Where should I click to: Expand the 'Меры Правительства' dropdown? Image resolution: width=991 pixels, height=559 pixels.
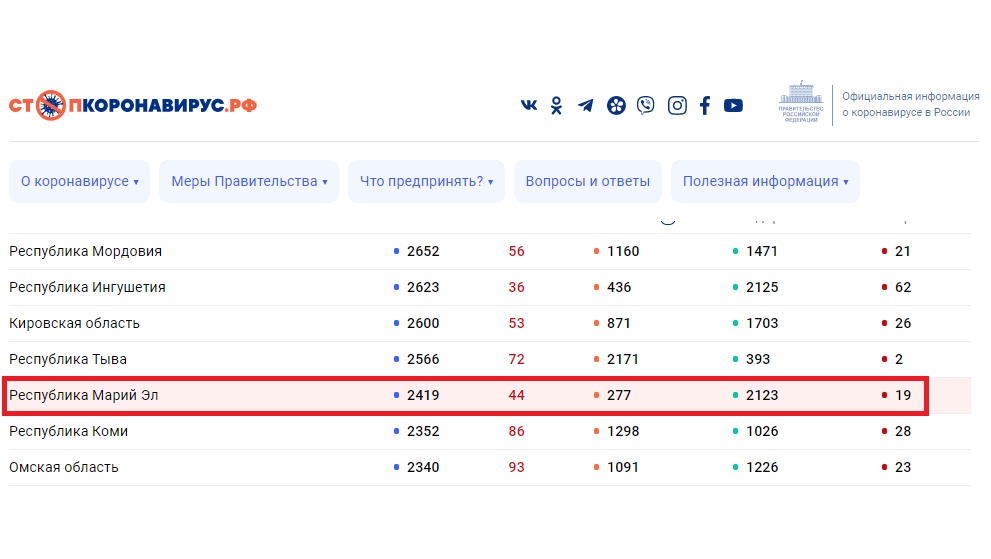pyautogui.click(x=249, y=181)
